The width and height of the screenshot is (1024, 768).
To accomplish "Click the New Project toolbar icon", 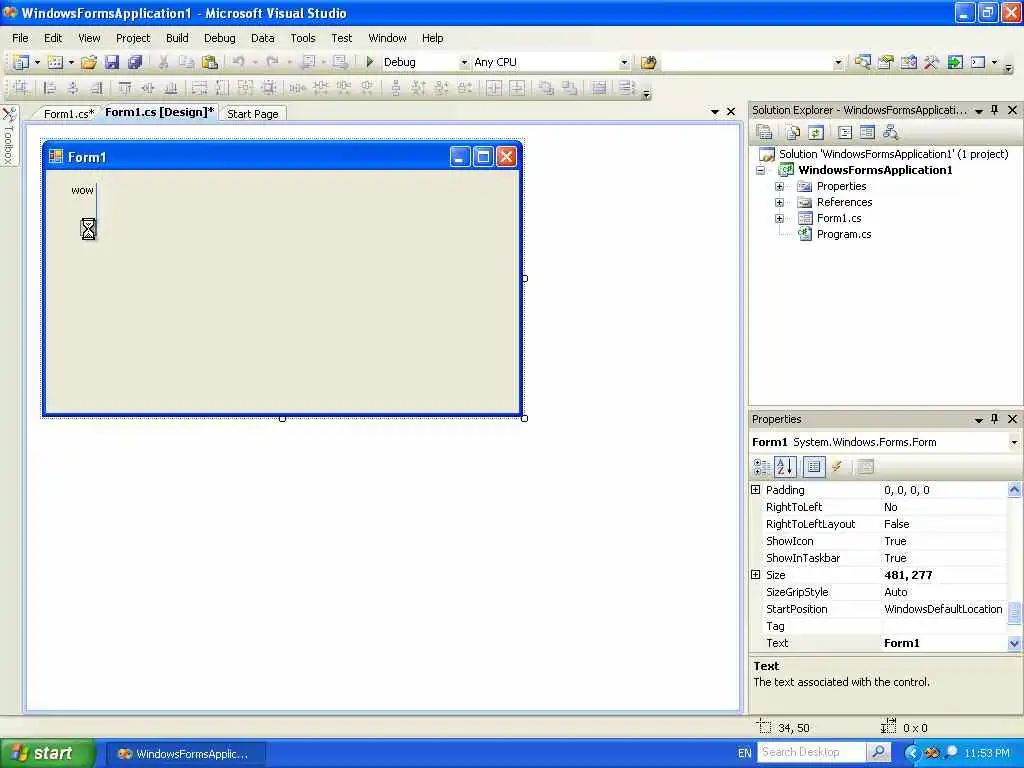I will [20, 62].
